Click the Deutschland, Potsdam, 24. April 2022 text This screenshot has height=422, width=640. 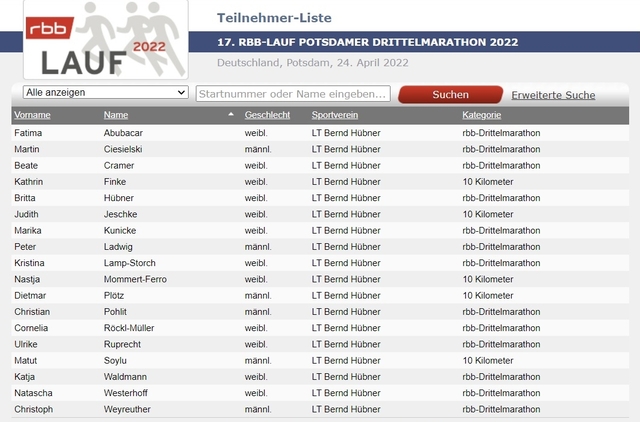pyautogui.click(x=313, y=63)
